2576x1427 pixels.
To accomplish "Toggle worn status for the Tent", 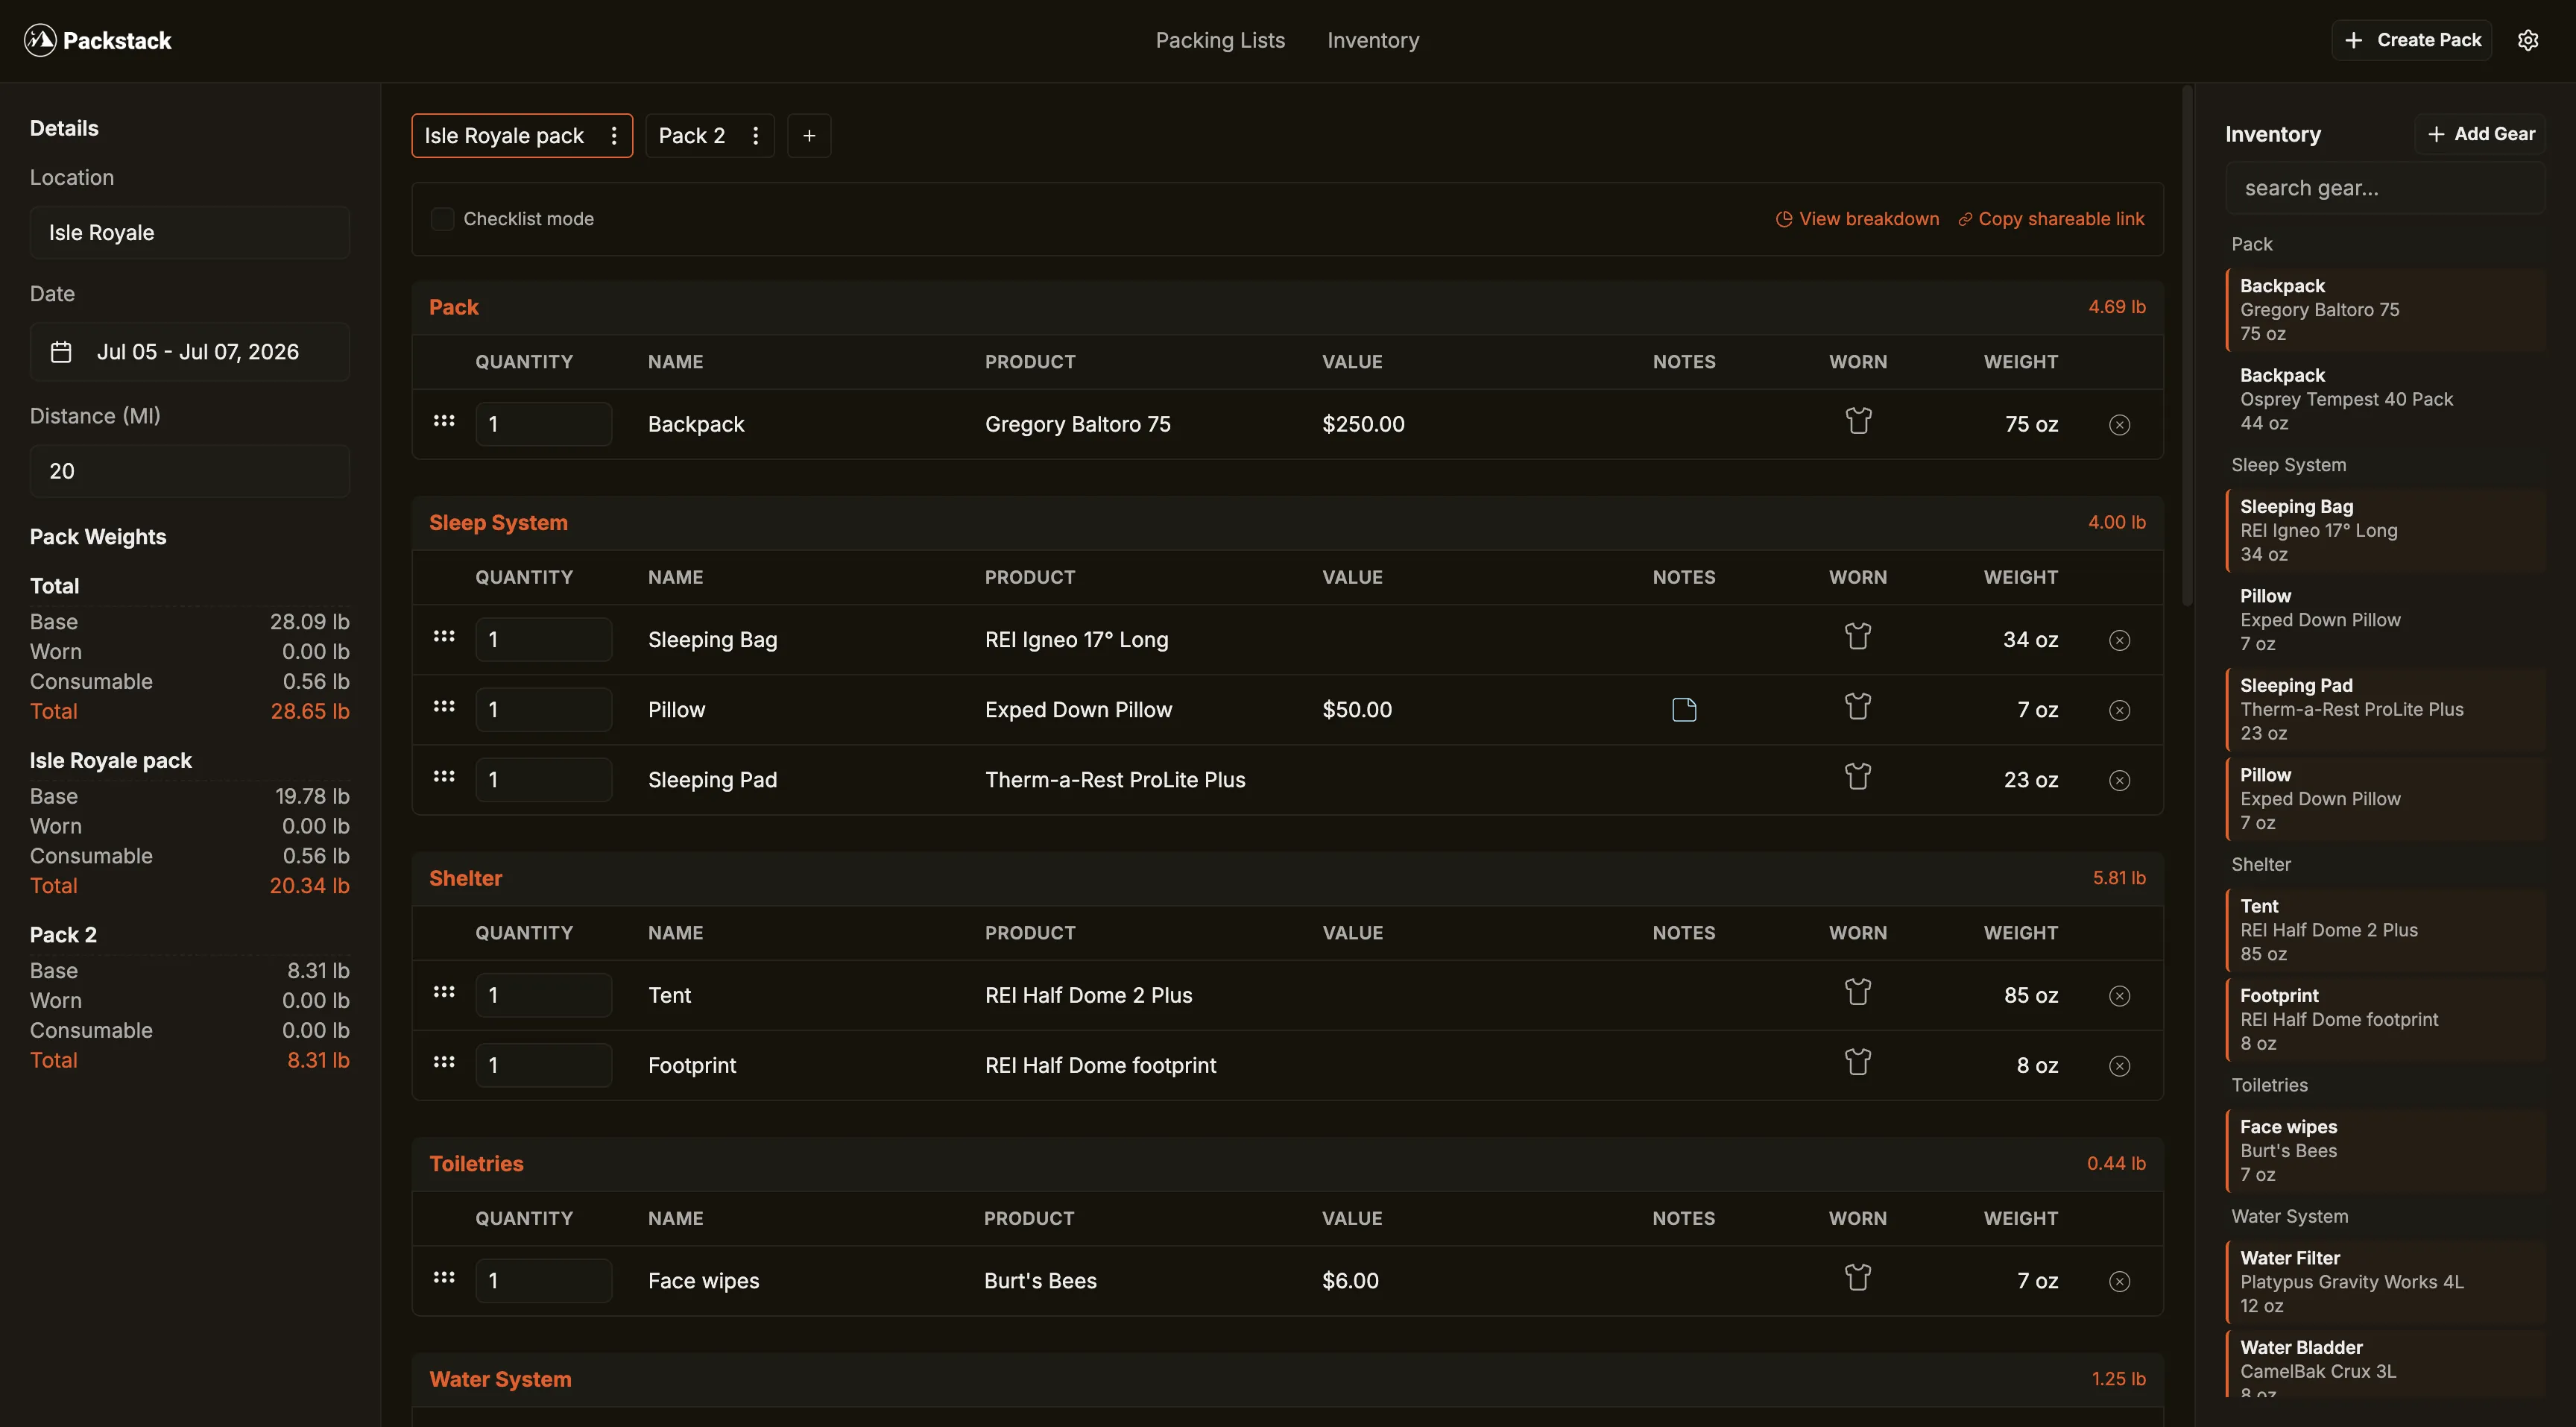I will click(1858, 991).
